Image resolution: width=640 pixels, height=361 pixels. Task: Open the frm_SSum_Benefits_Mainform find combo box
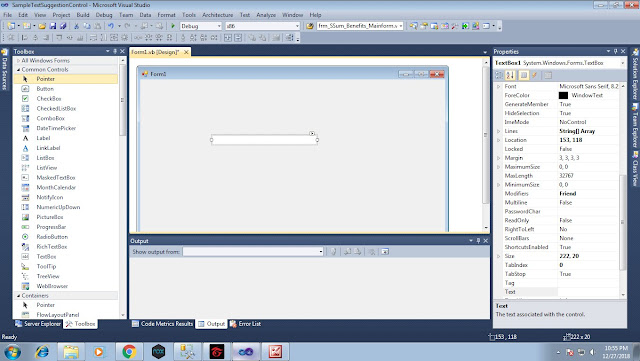coord(360,26)
